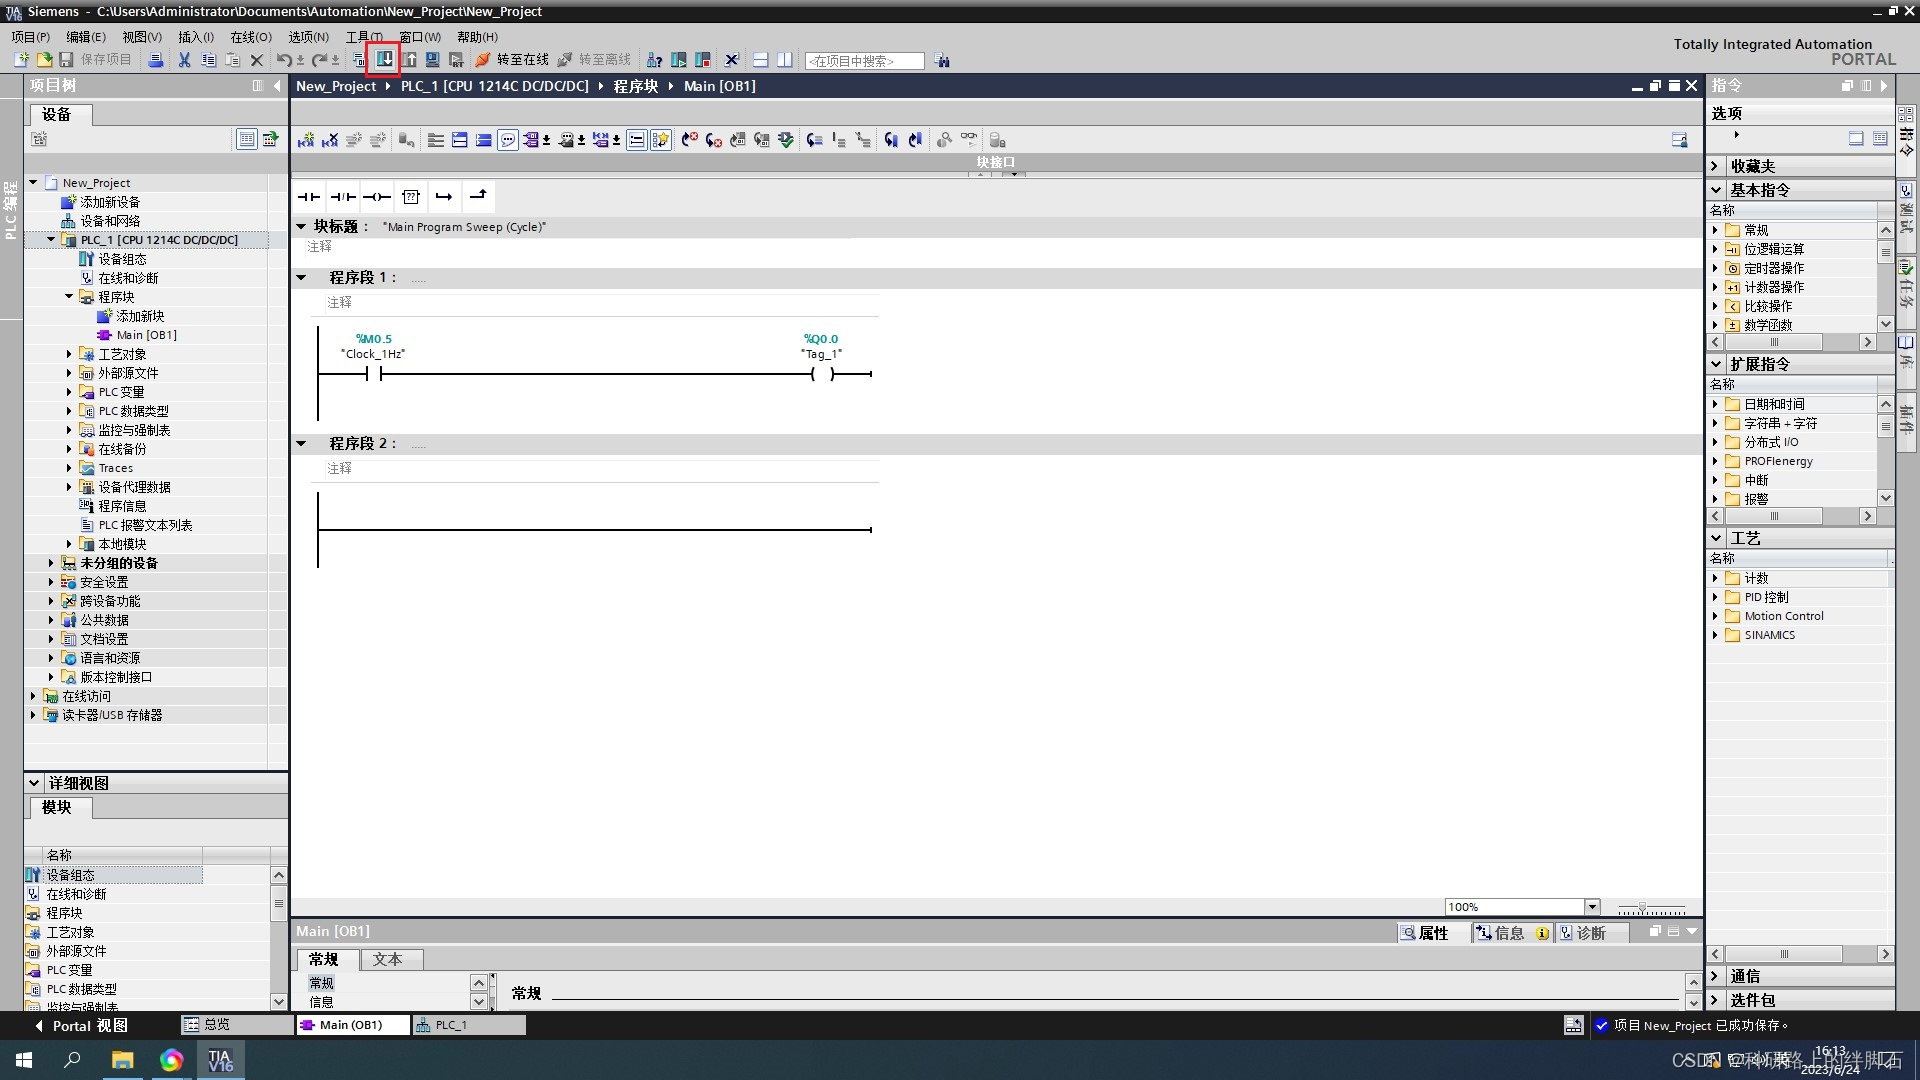Viewport: 1920px width, 1080px height.
Task: Split editor space horizontally icon
Action: 761,60
